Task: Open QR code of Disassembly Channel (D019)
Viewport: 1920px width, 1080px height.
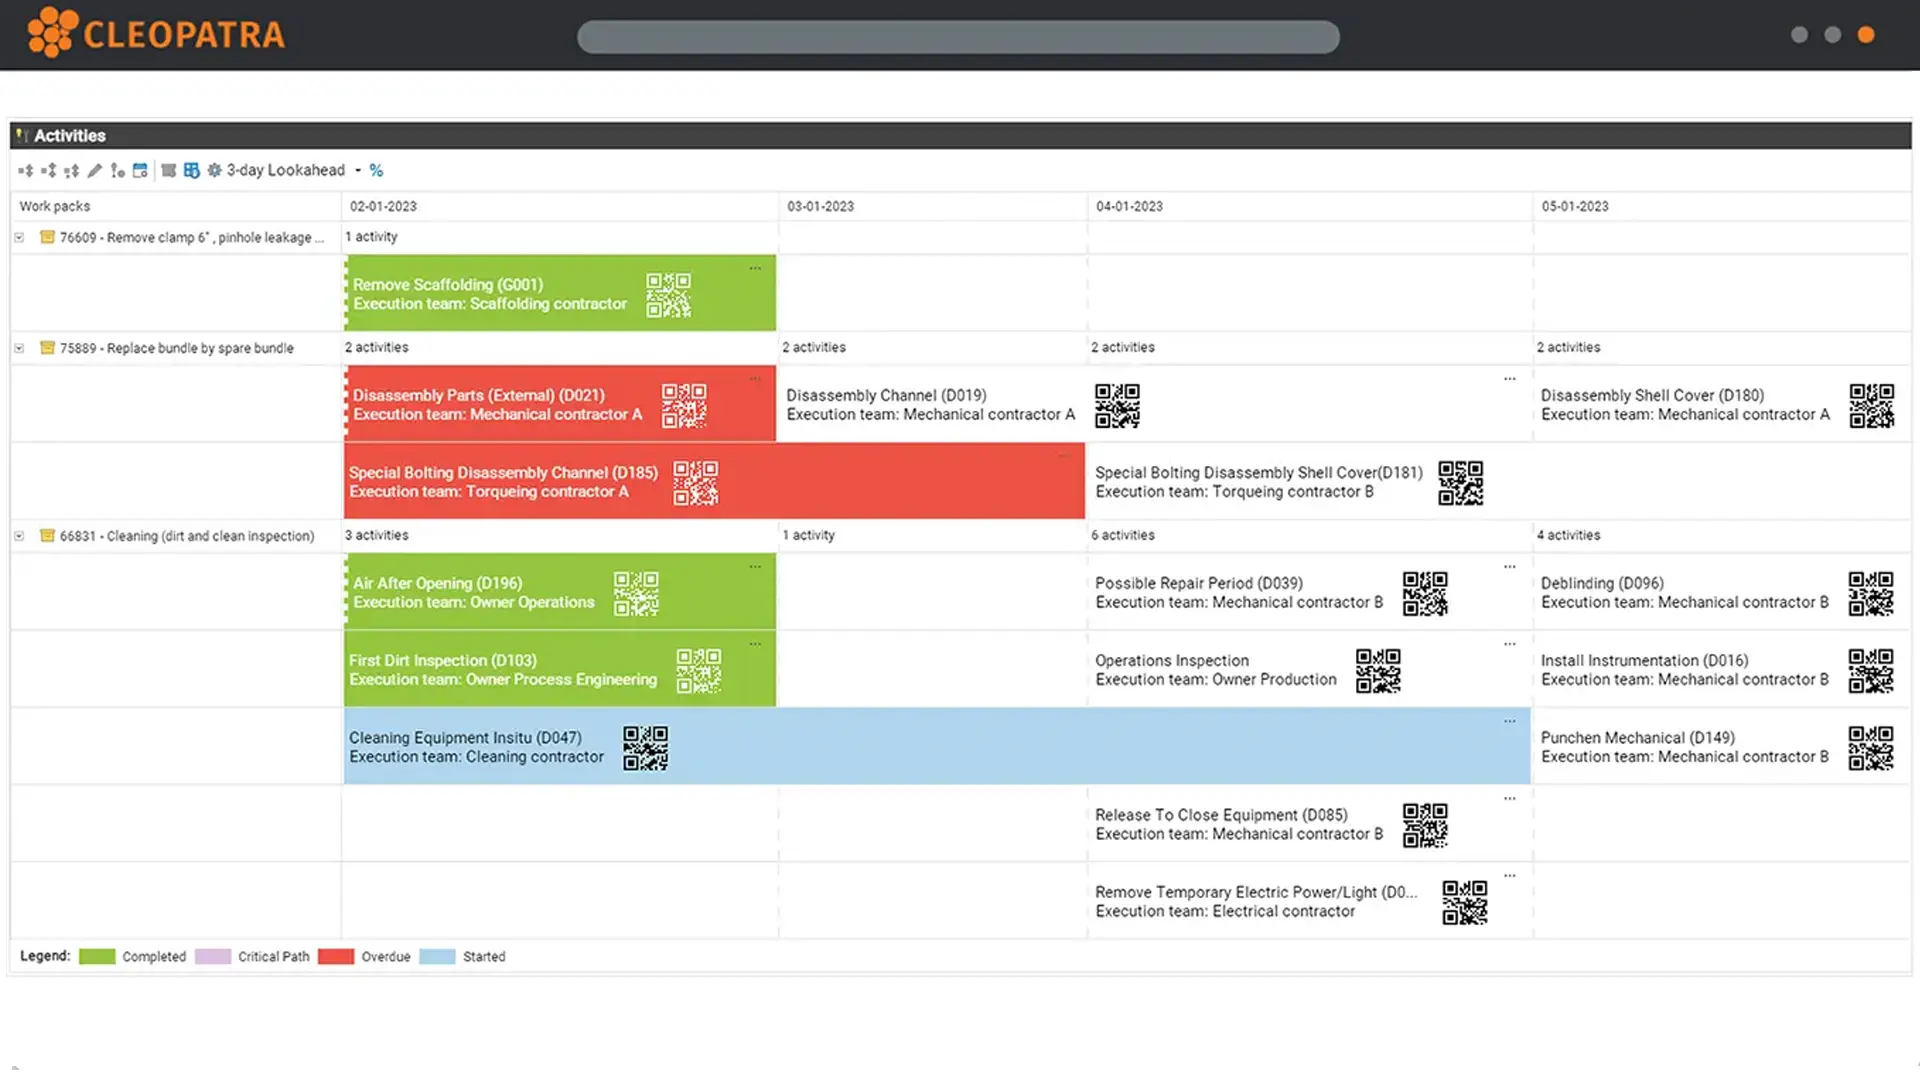Action: [x=1117, y=405]
